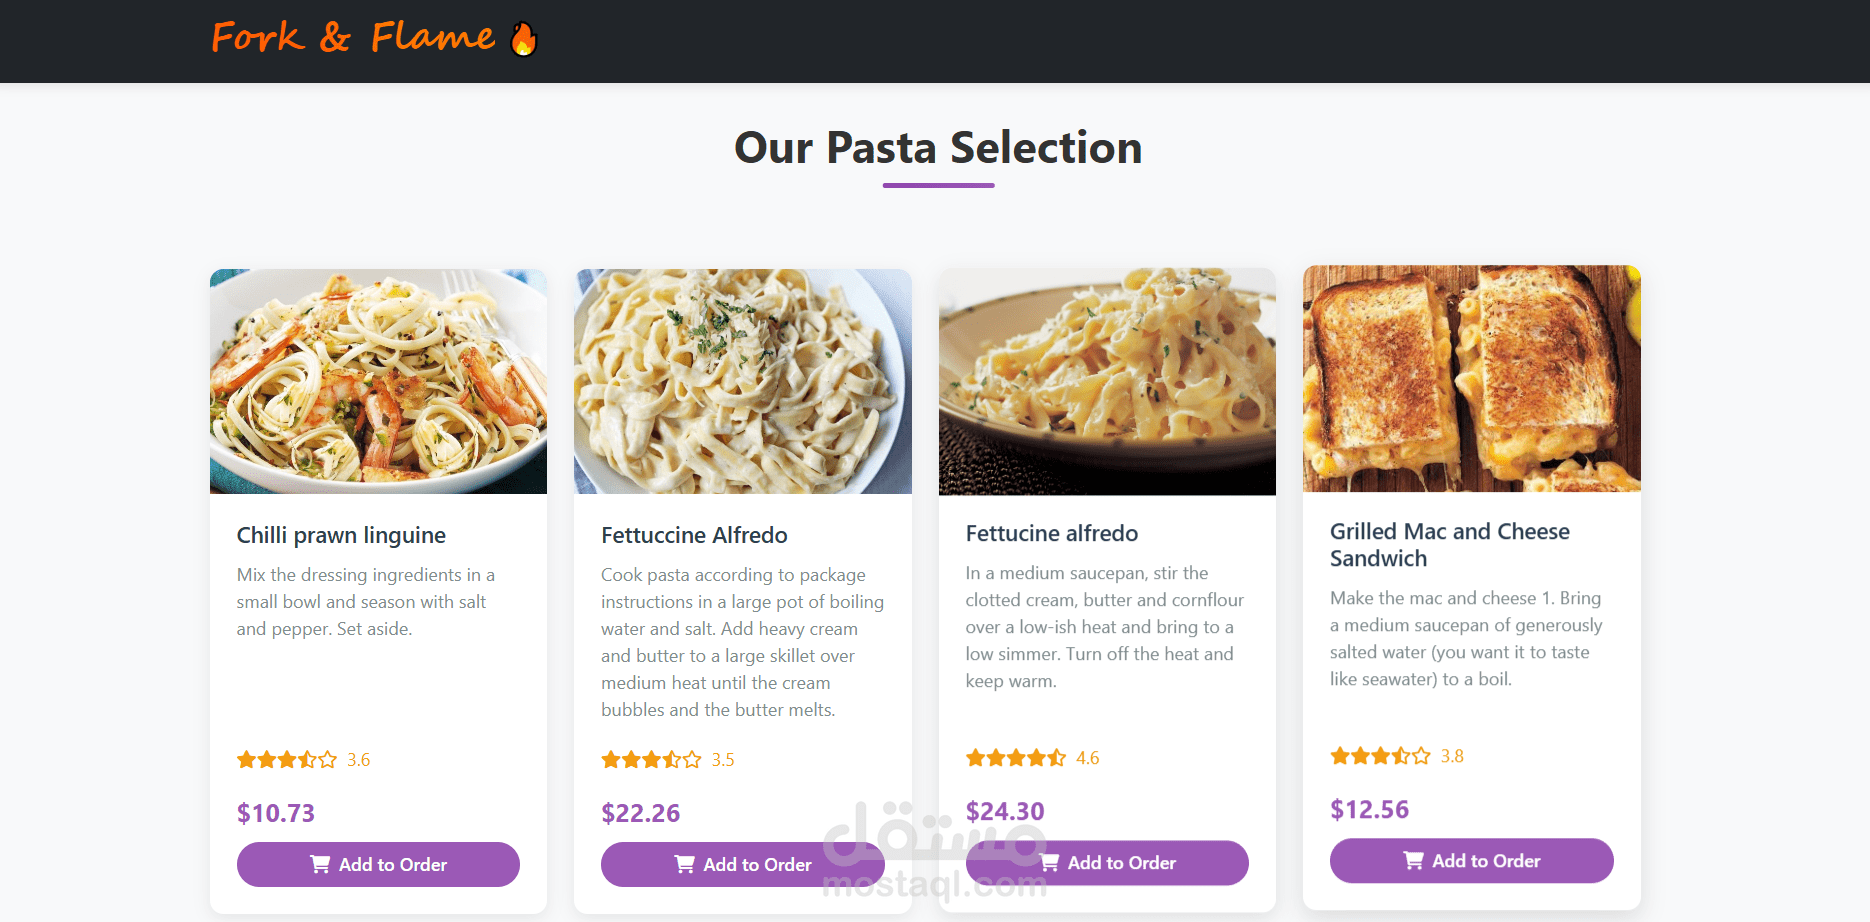Add Chilli prawn linguine to order
Image resolution: width=1870 pixels, height=922 pixels.
[x=378, y=864]
